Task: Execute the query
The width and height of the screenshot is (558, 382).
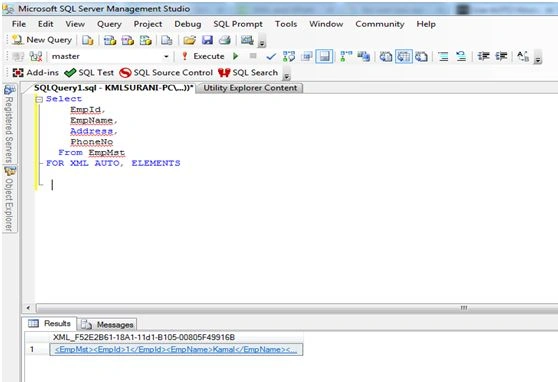Action: (x=203, y=56)
